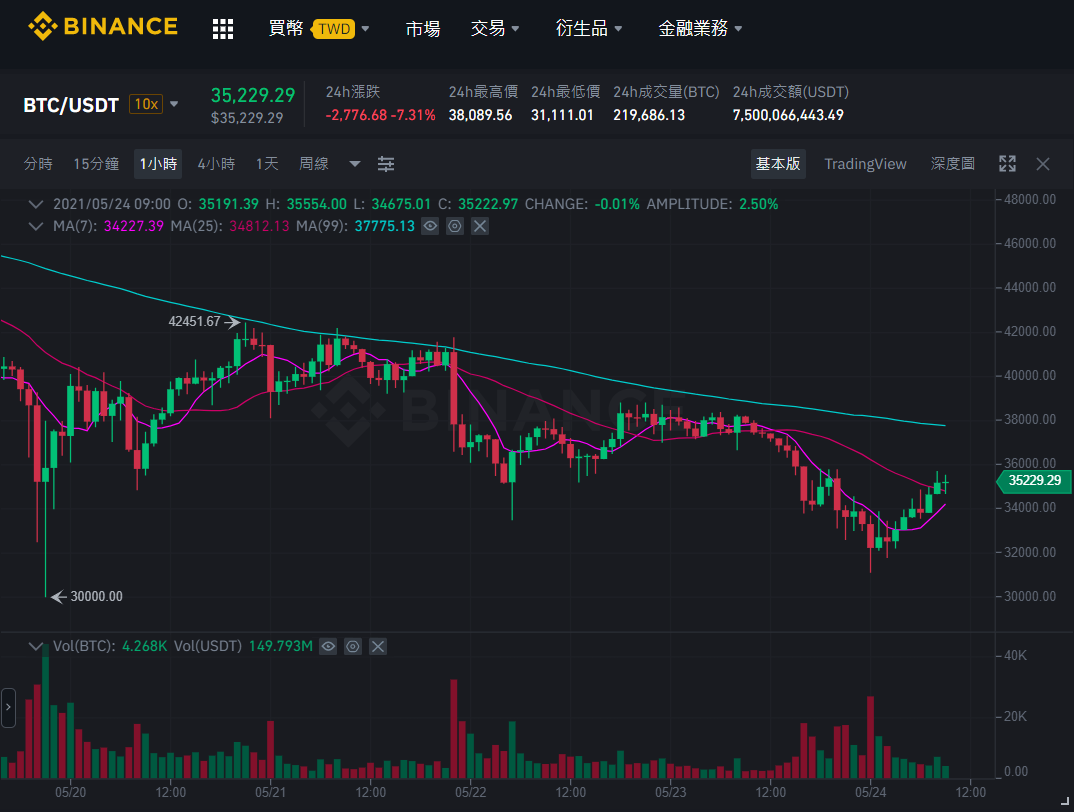The image size is (1074, 812).
Task: Toggle volume bars visibility eye icon
Action: coord(328,646)
